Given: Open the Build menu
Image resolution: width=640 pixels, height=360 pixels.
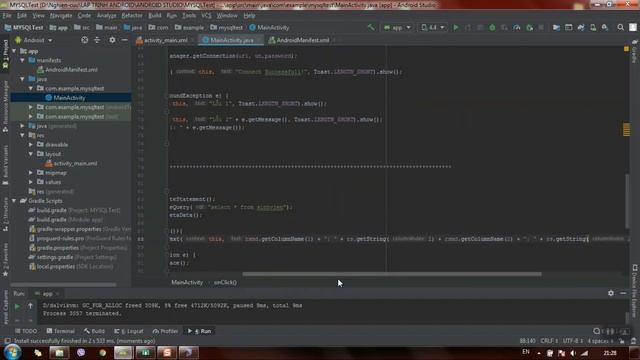Looking at the screenshot, I should (x=155, y=16).
